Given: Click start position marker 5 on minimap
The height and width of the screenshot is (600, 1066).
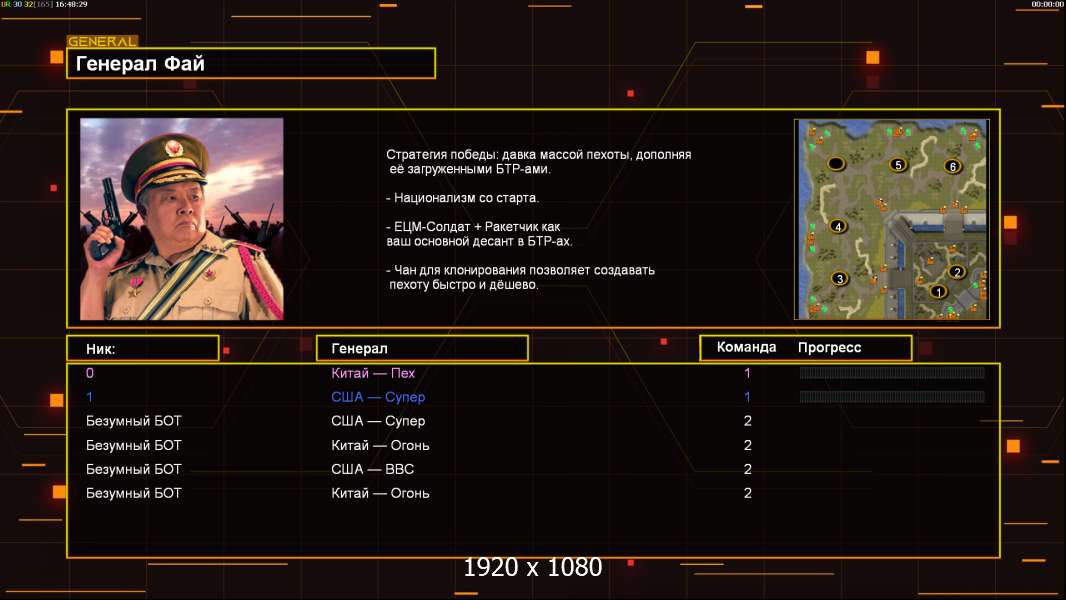Looking at the screenshot, I should pos(898,164).
